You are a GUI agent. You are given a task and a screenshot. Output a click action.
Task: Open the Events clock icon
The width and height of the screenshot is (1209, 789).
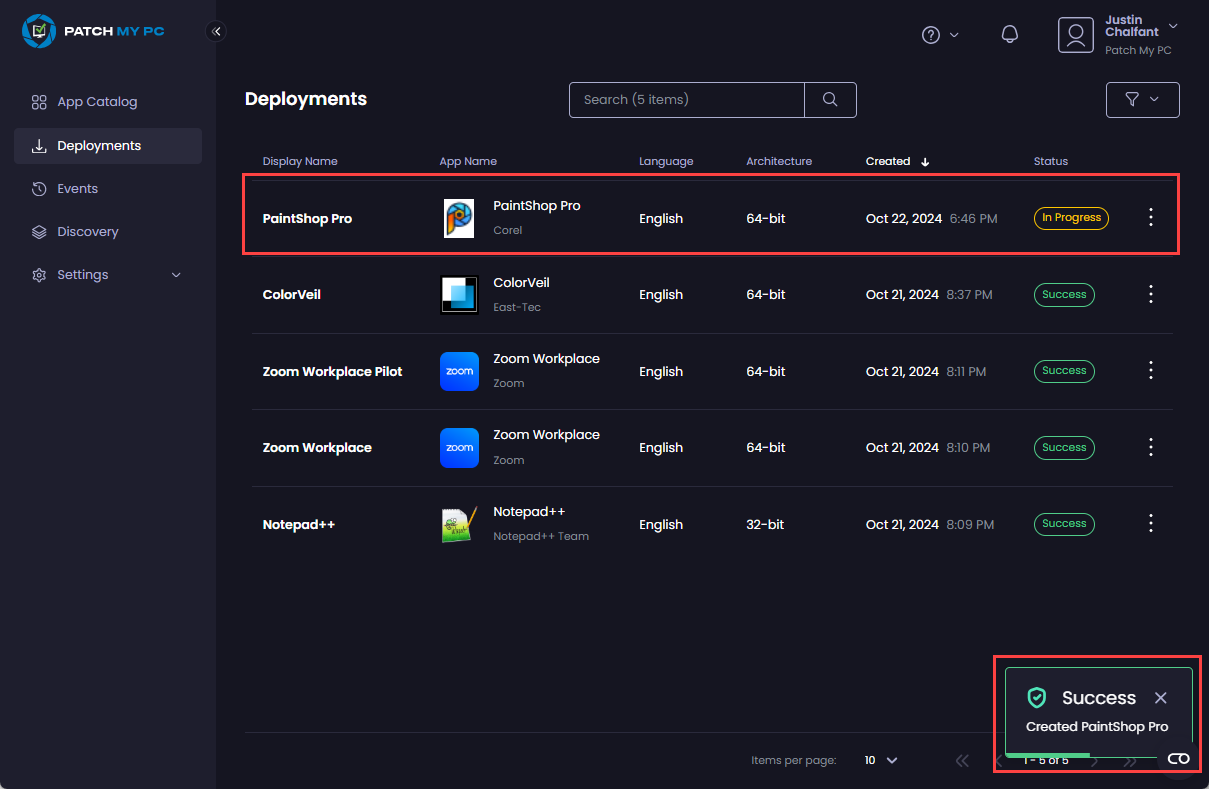coord(38,188)
